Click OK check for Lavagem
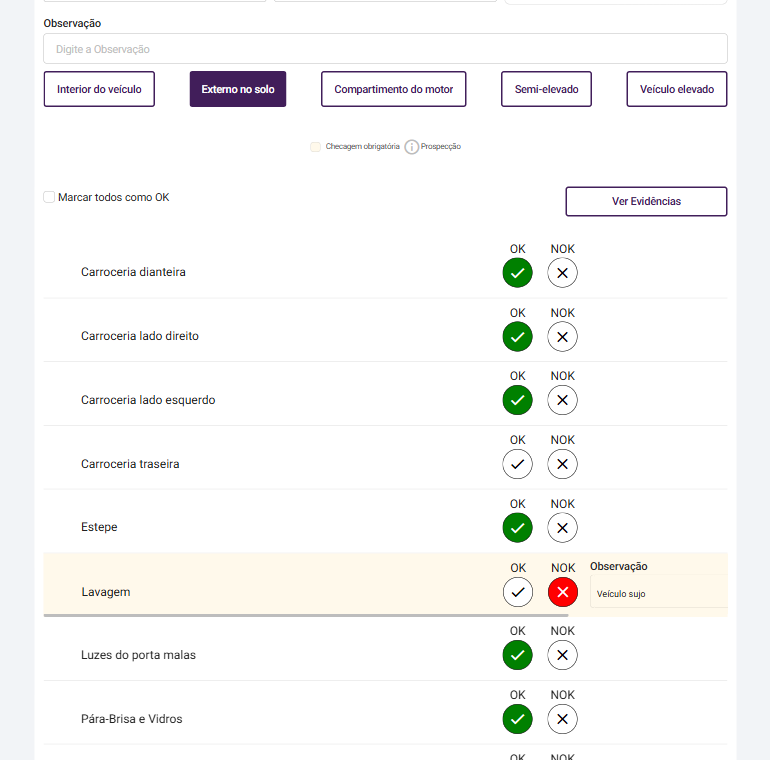This screenshot has width=770, height=760. (x=517, y=592)
